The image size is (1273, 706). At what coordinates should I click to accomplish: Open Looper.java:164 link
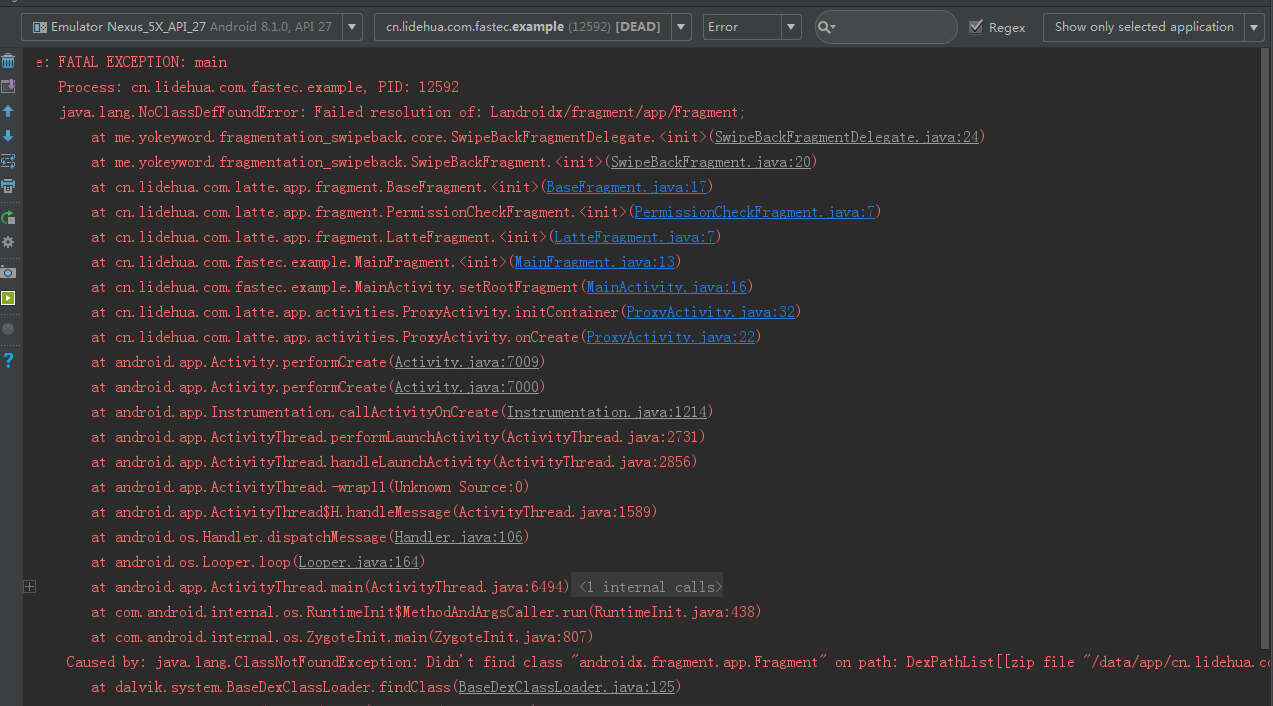pyautogui.click(x=358, y=562)
